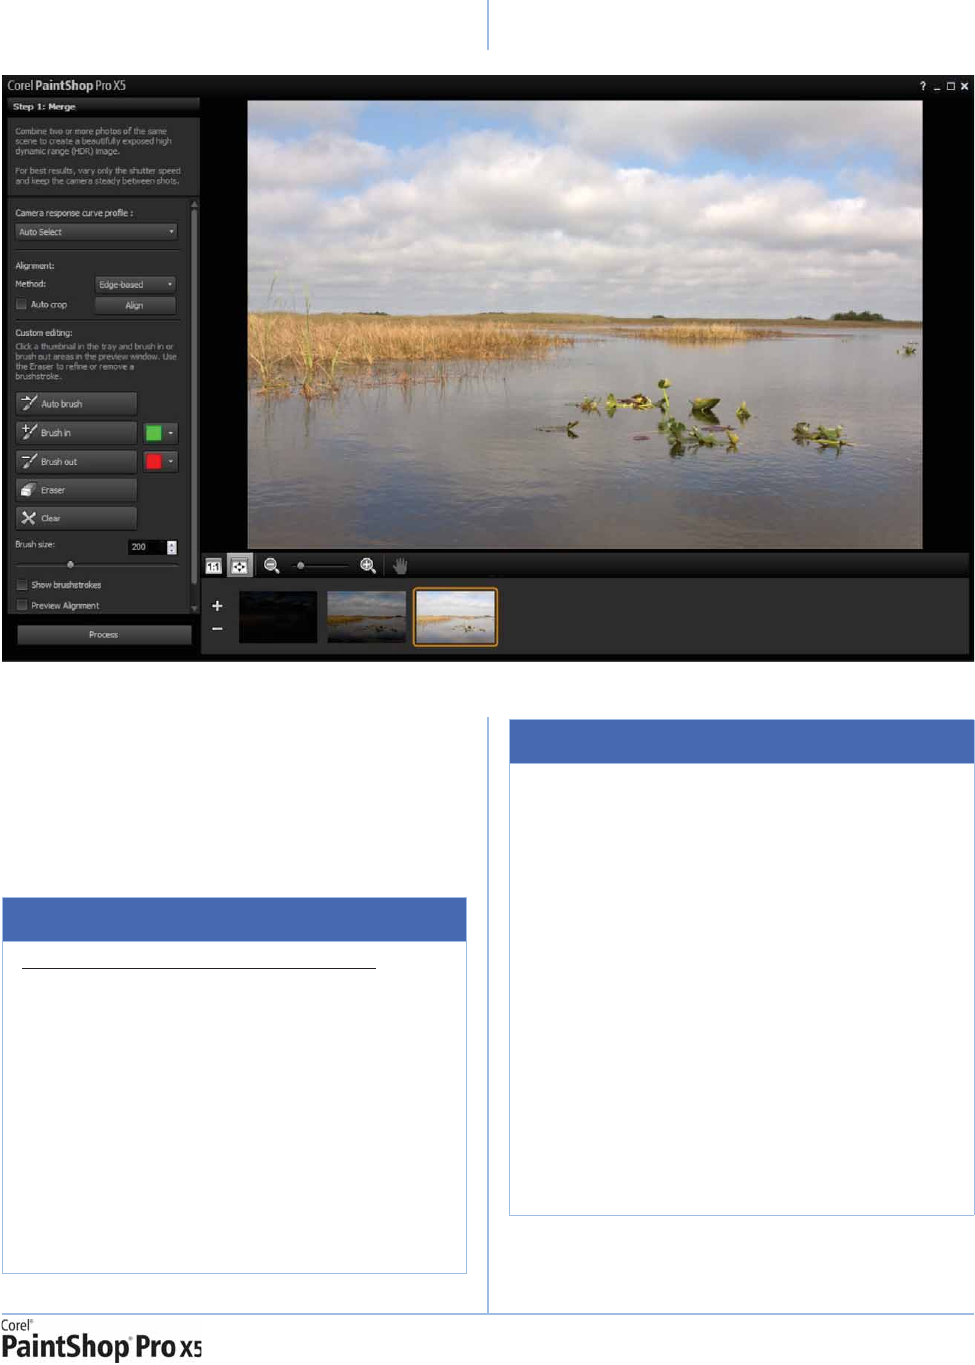Zoom in with the magnifier plus icon
This screenshot has height=1365, width=975.
coord(368,566)
